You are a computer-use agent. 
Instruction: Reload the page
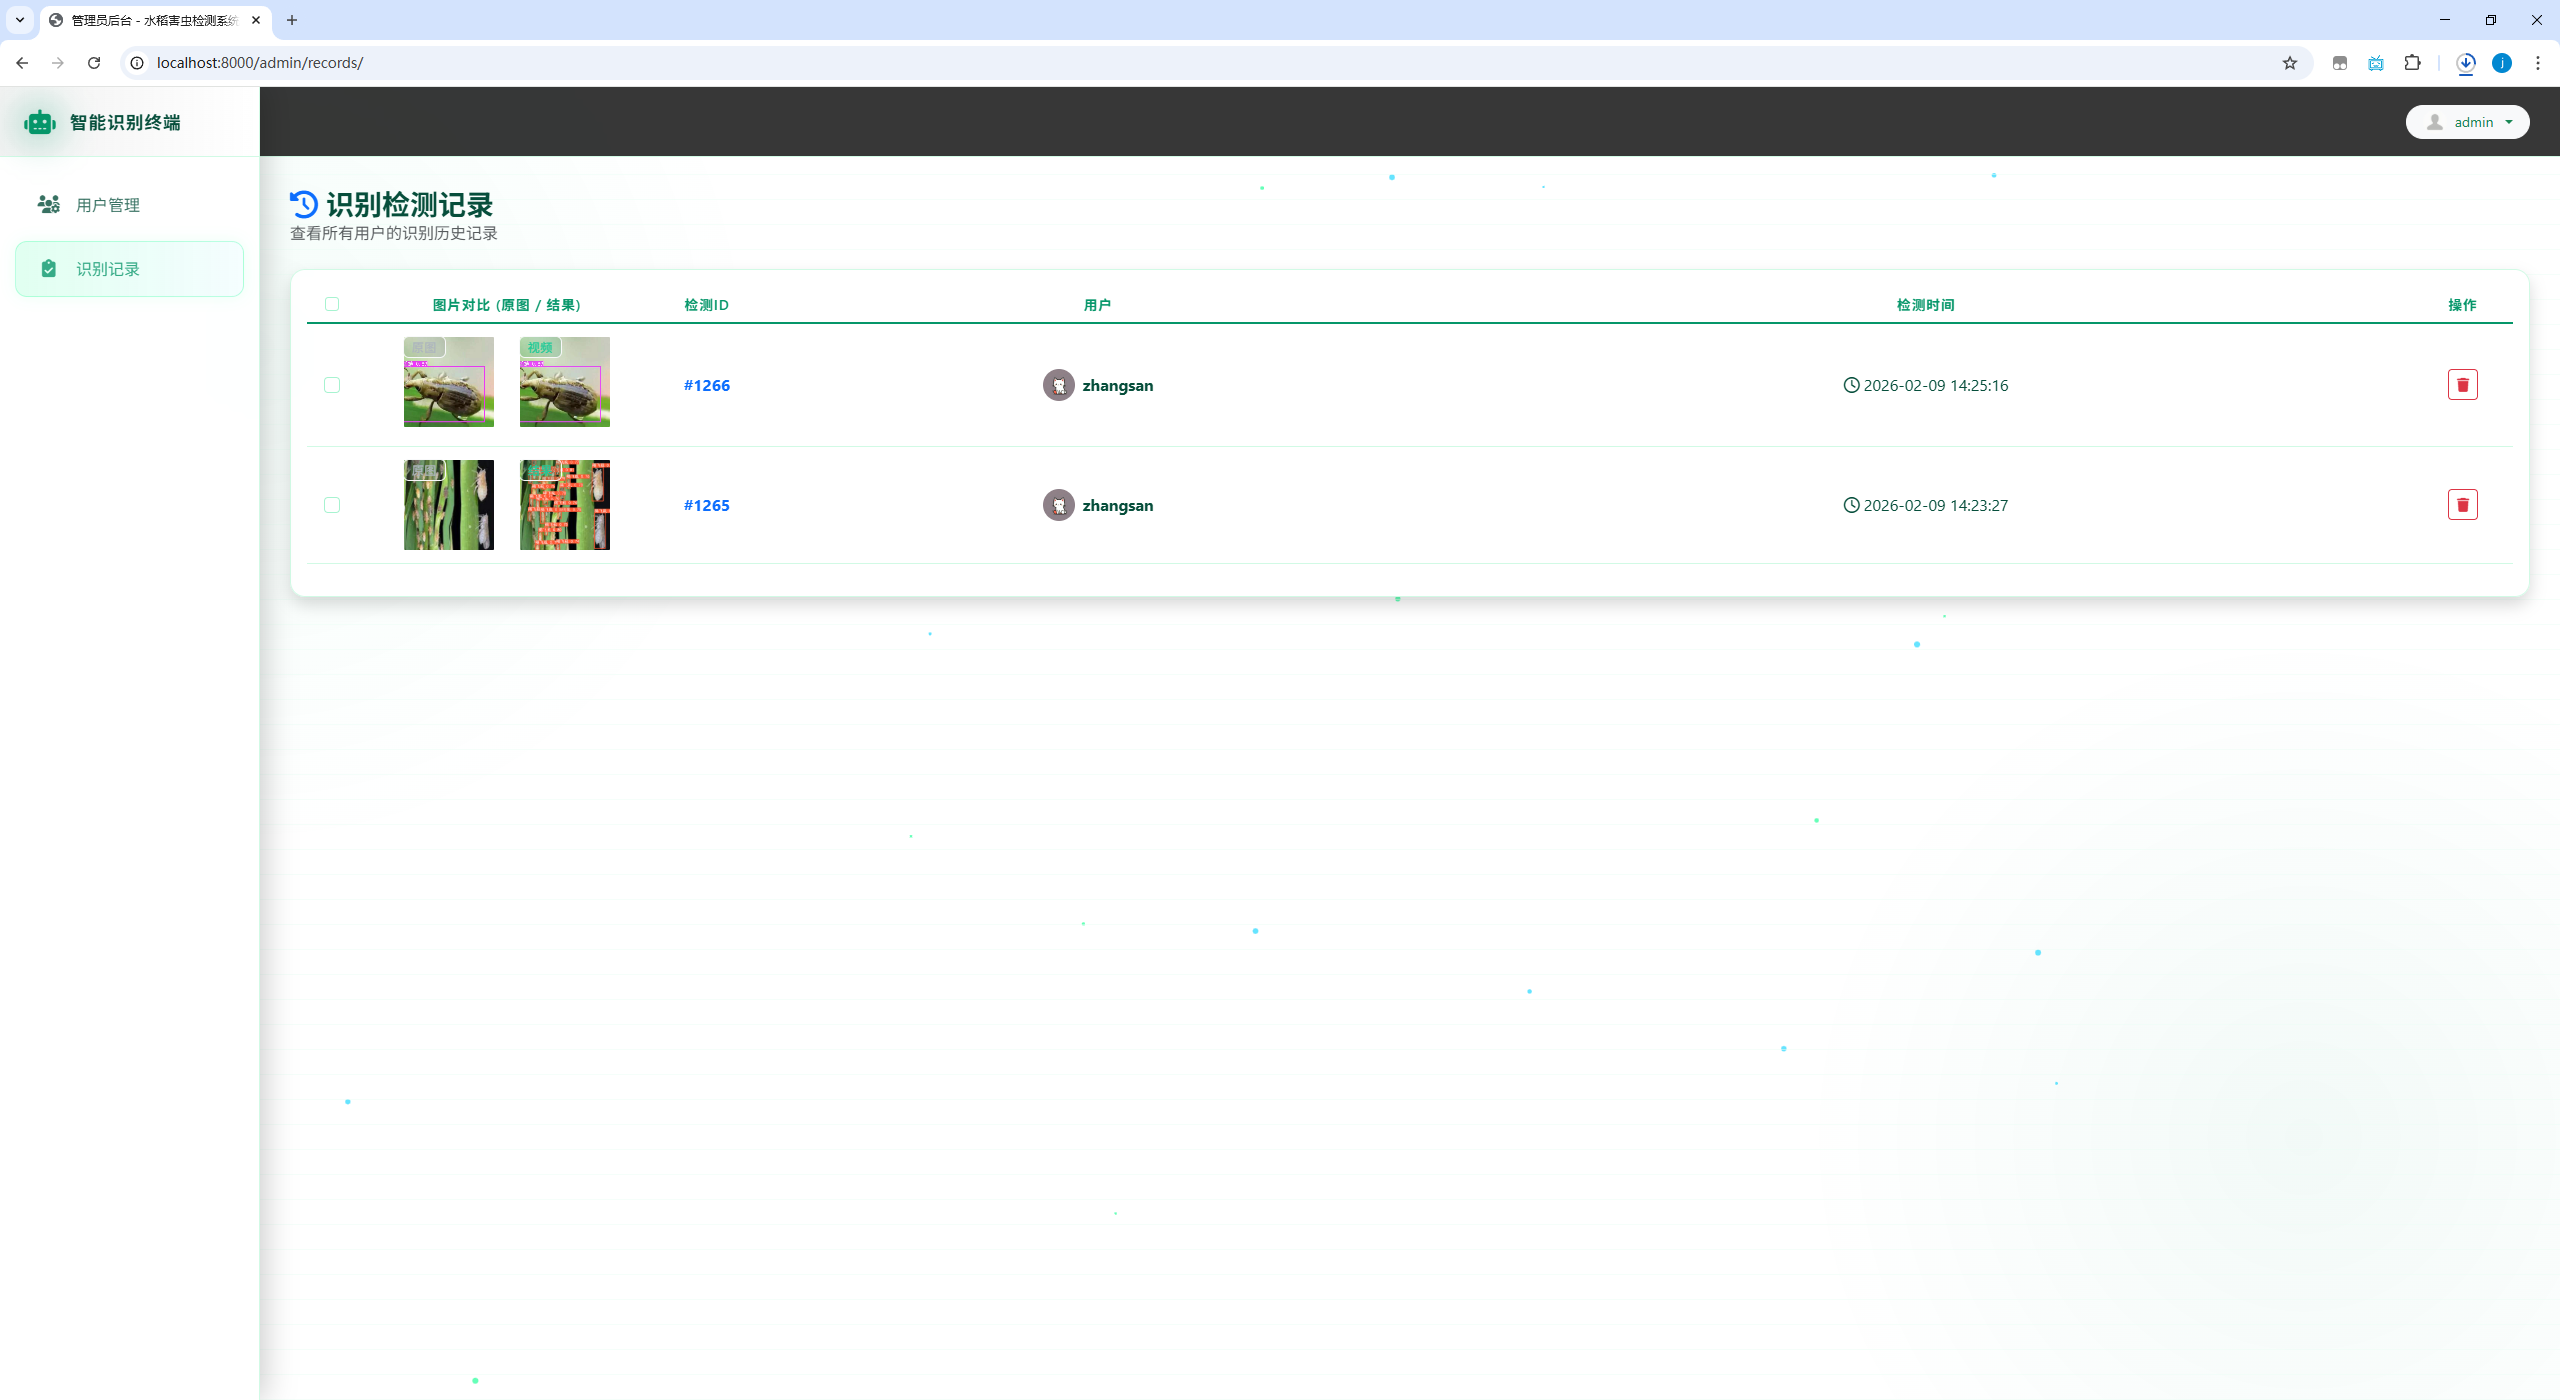pos(94,63)
